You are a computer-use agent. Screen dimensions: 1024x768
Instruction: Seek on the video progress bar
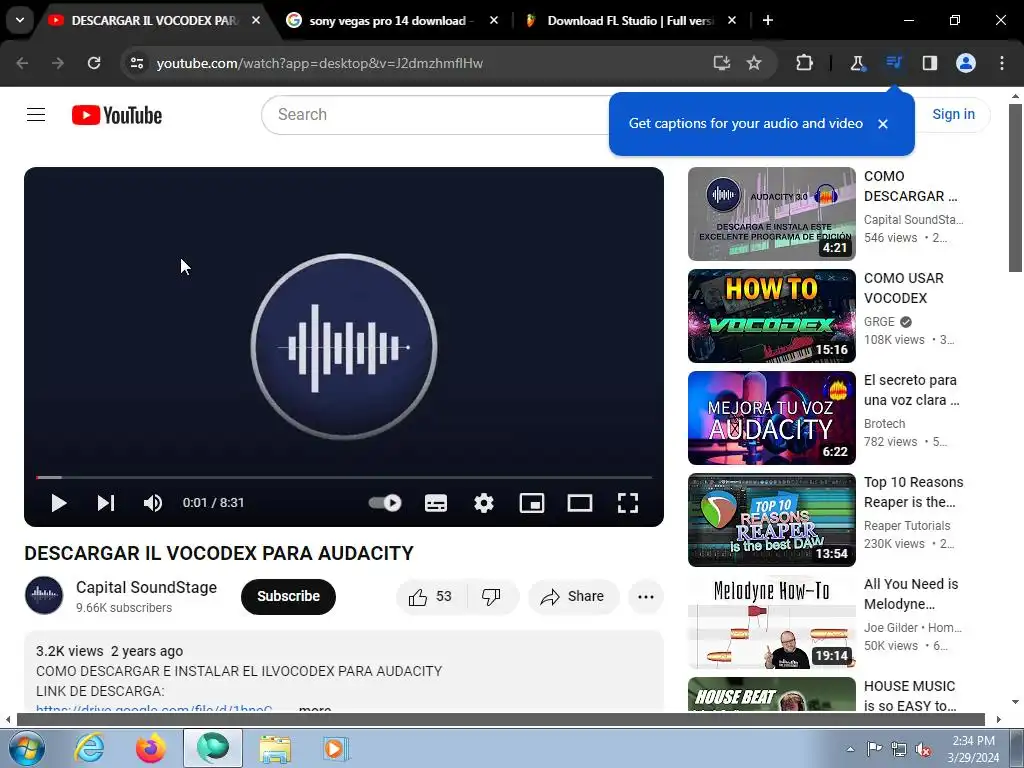344,477
